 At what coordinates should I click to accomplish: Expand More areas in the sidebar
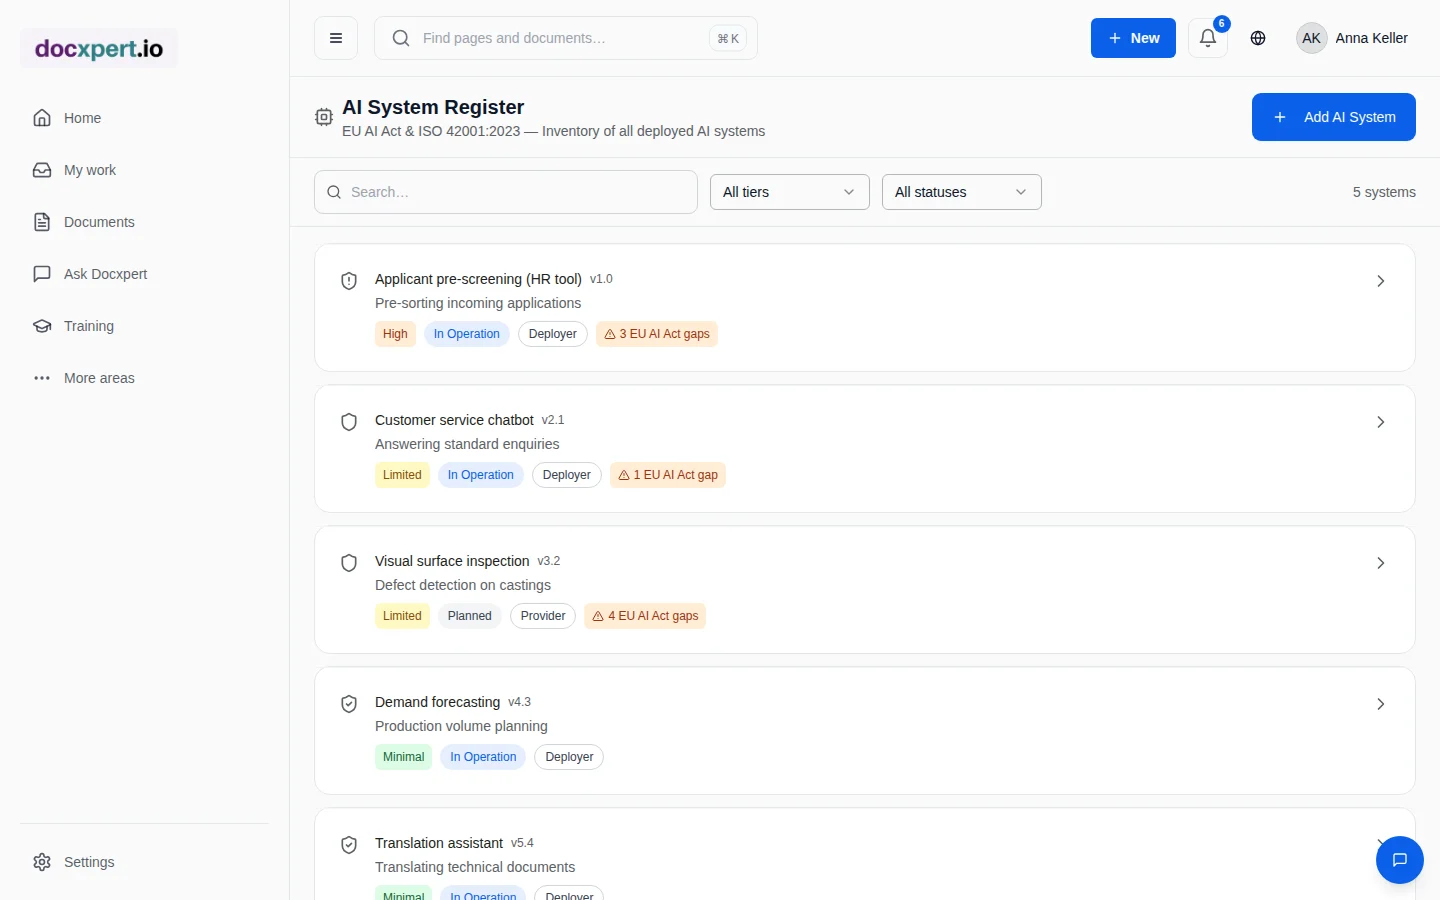[144, 378]
